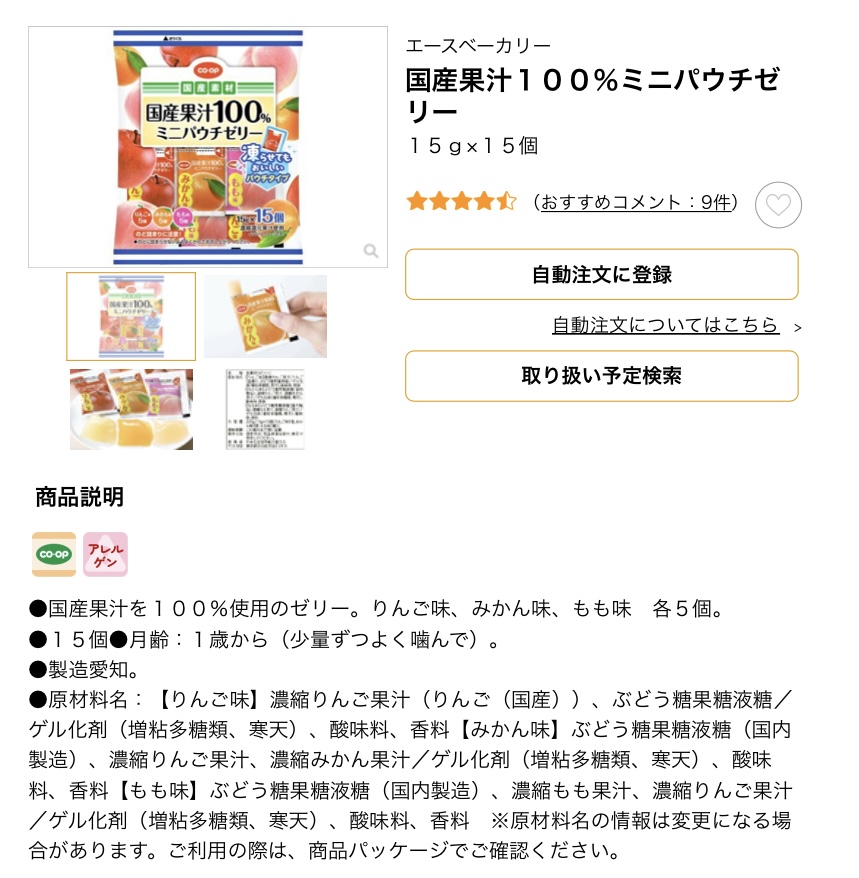The image size is (859, 878).
Task: Click the magnifier icon on the product image
Action: (371, 250)
